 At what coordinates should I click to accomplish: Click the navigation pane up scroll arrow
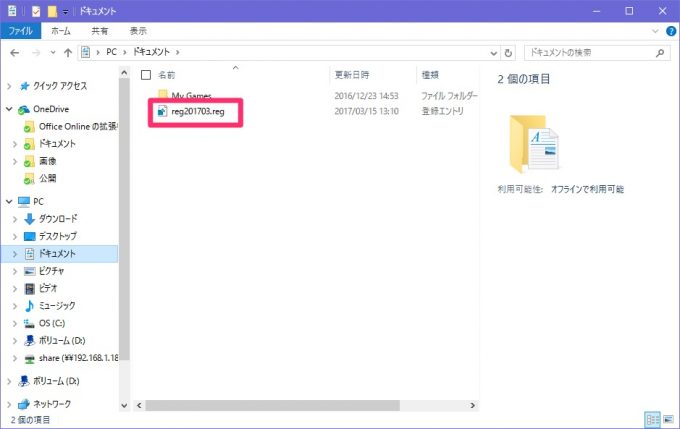pos(124,73)
